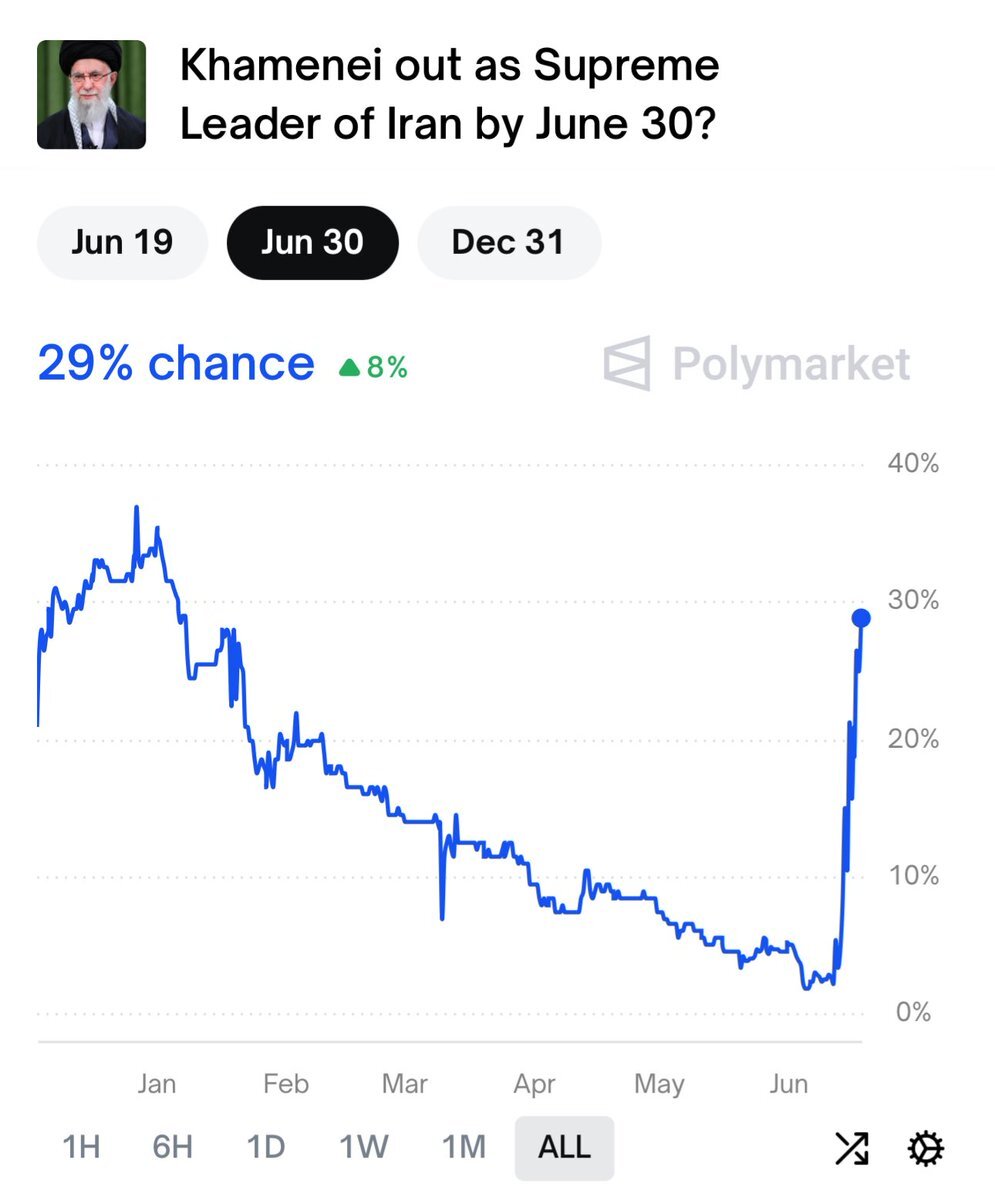This screenshot has width=995, height=1200.
Task: Set chart range to 1H
Action: pos(81,1147)
